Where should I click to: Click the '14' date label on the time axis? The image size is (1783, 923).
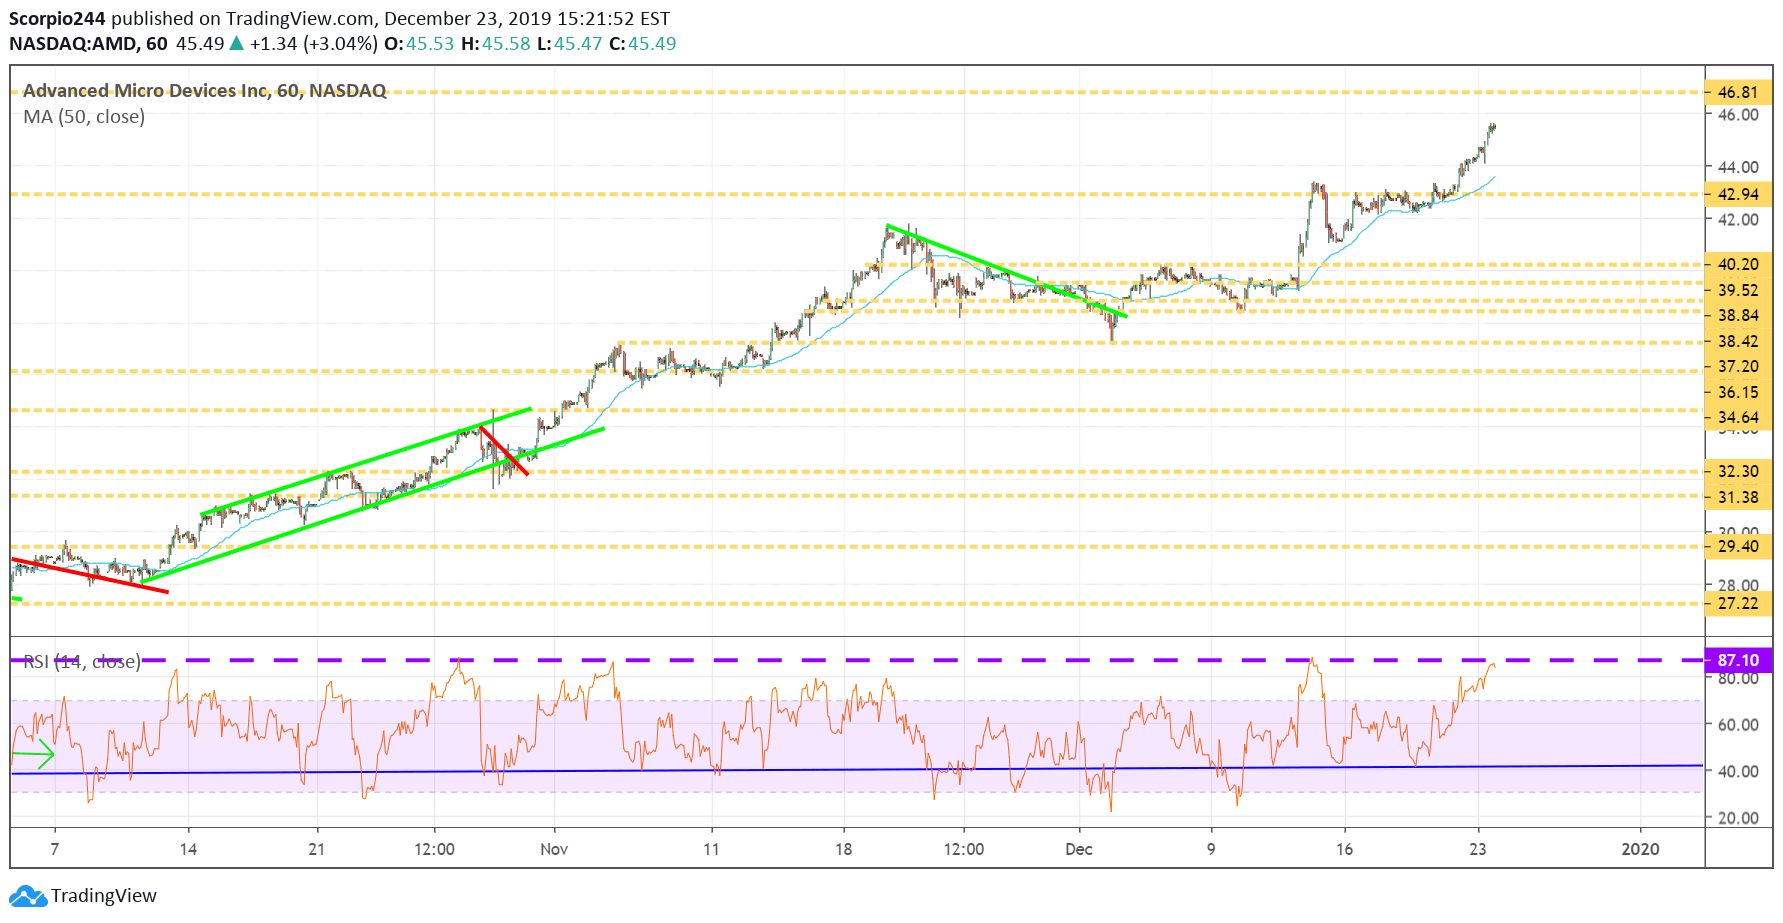(x=188, y=849)
